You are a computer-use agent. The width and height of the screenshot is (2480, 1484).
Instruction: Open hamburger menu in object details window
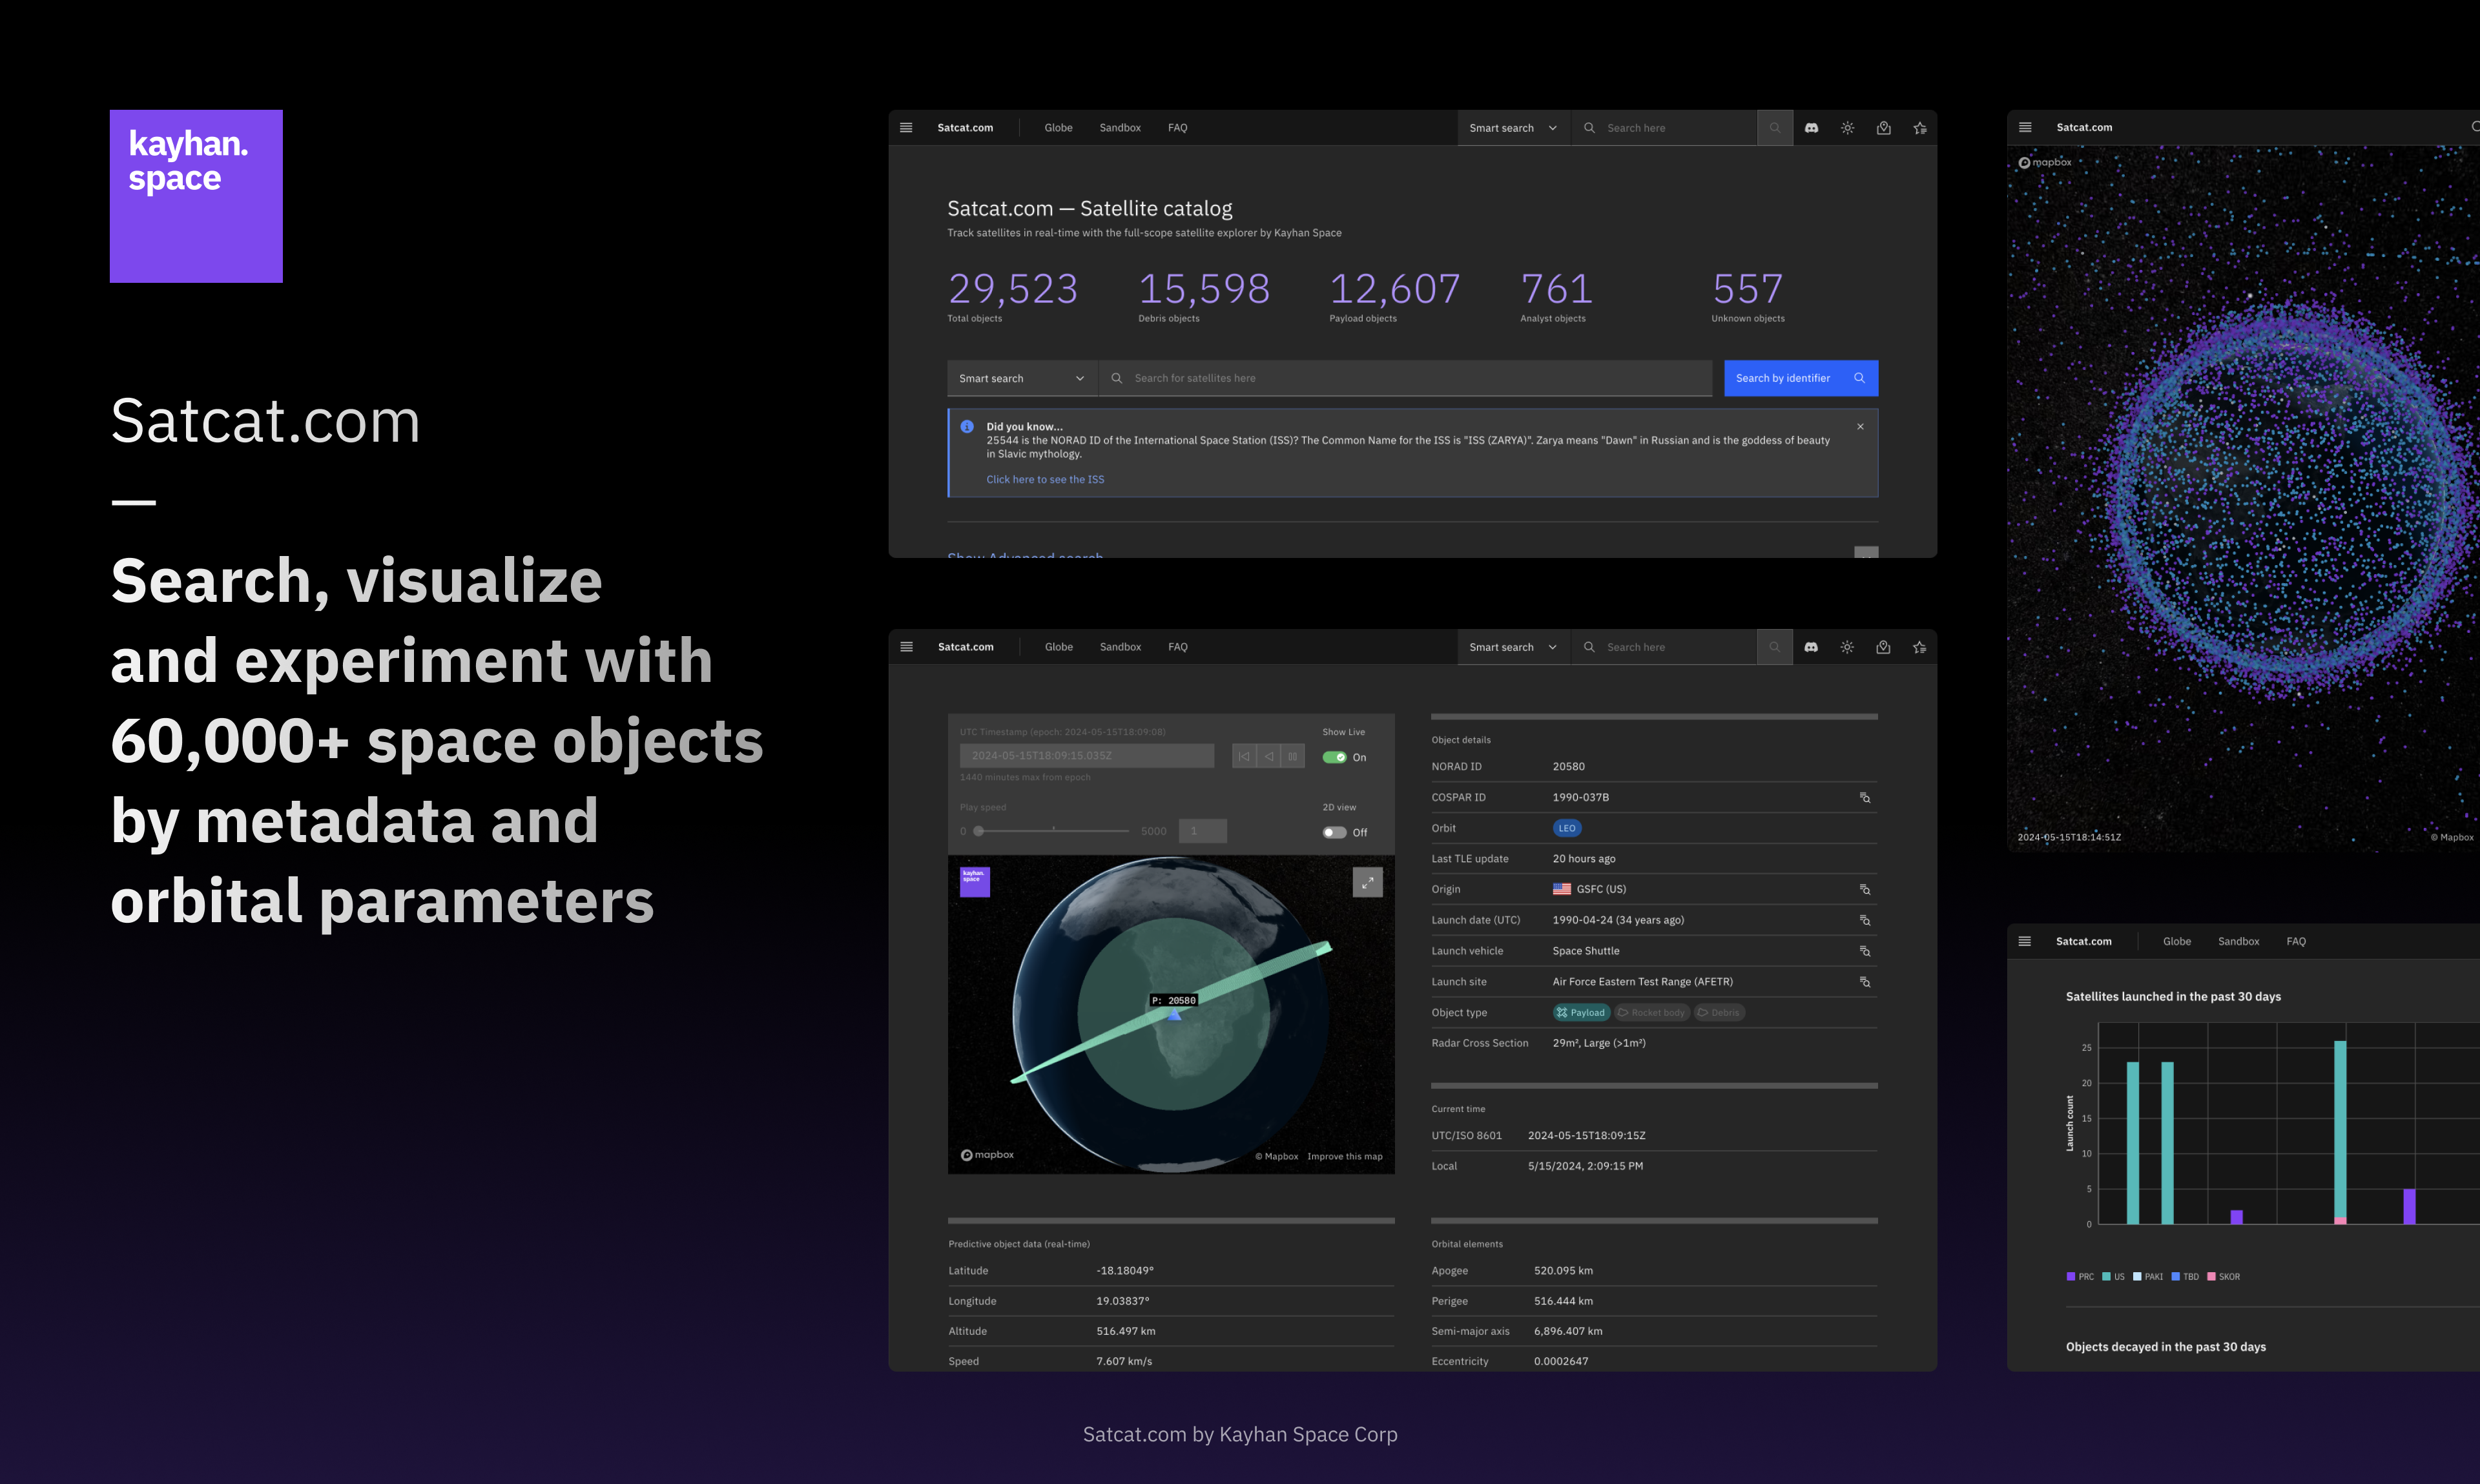click(x=906, y=647)
